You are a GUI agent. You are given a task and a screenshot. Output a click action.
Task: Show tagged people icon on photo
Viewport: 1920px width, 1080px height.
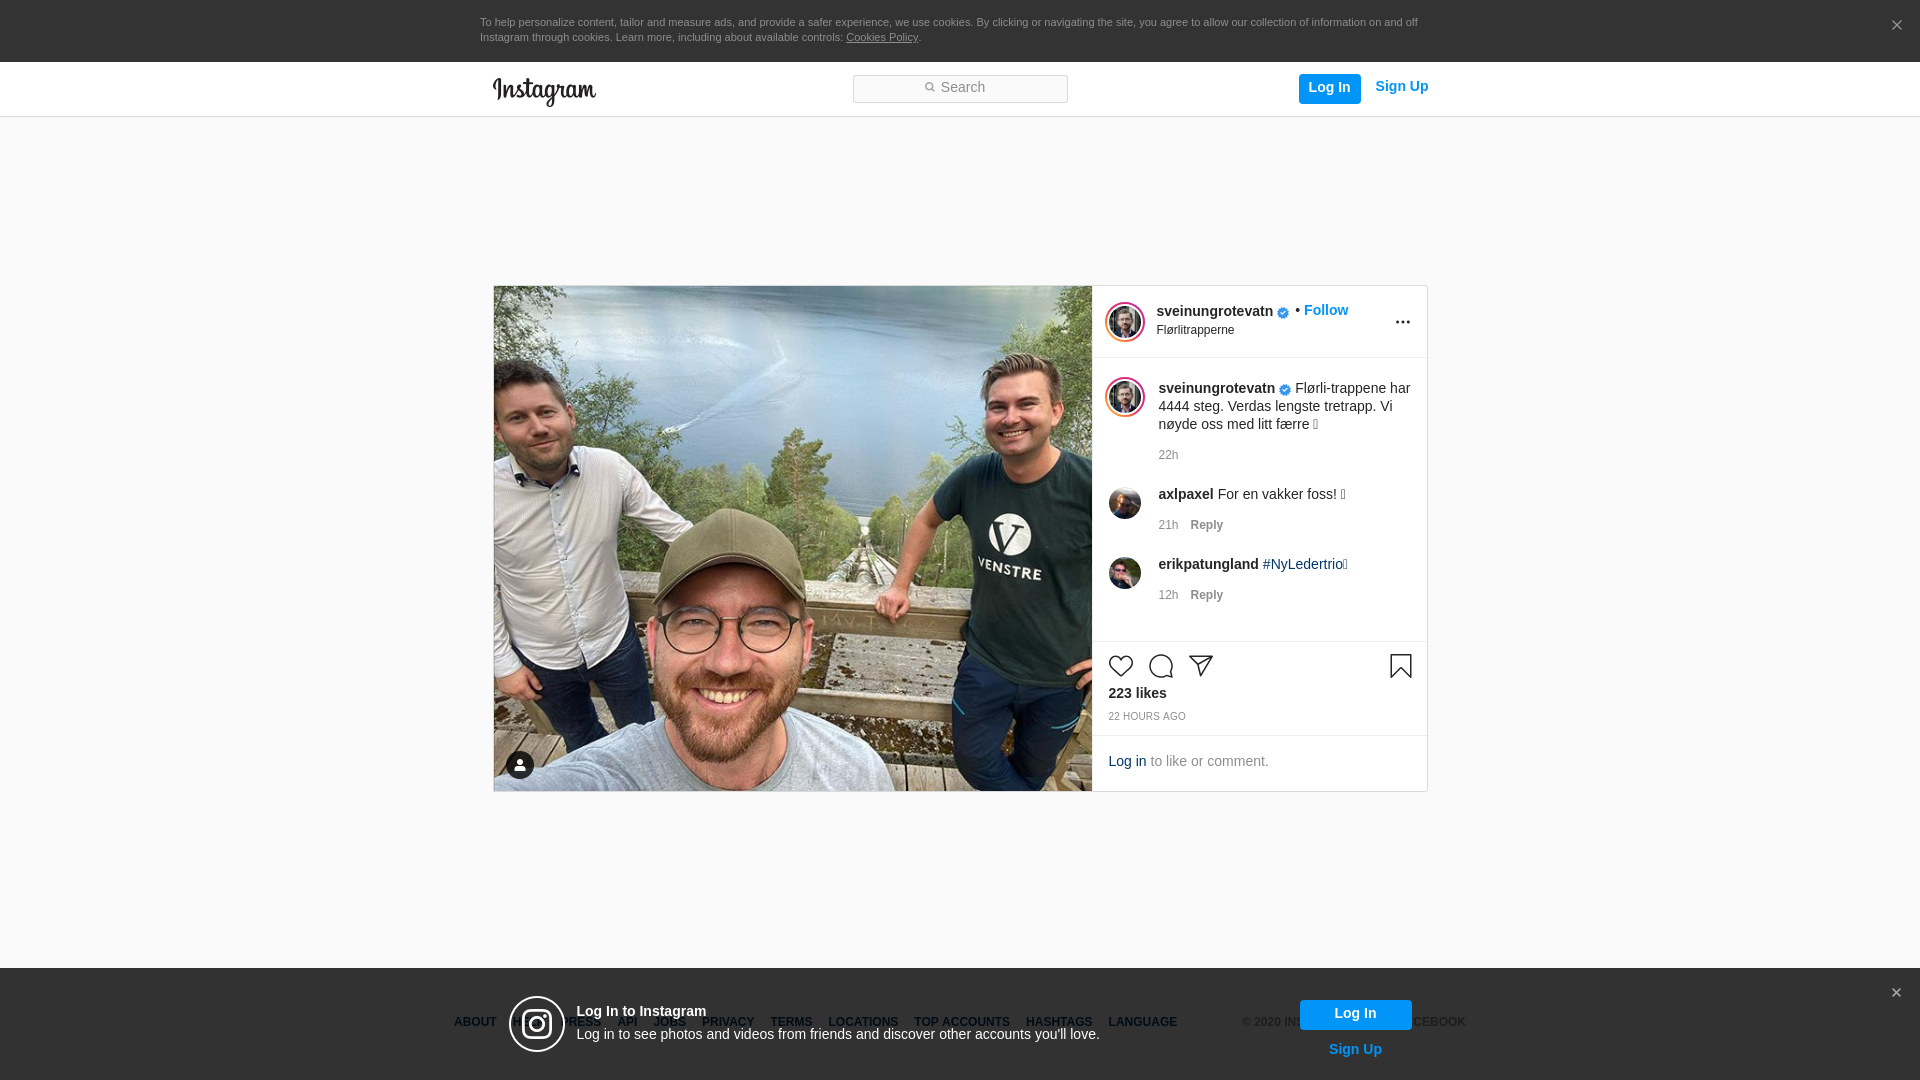tap(519, 765)
